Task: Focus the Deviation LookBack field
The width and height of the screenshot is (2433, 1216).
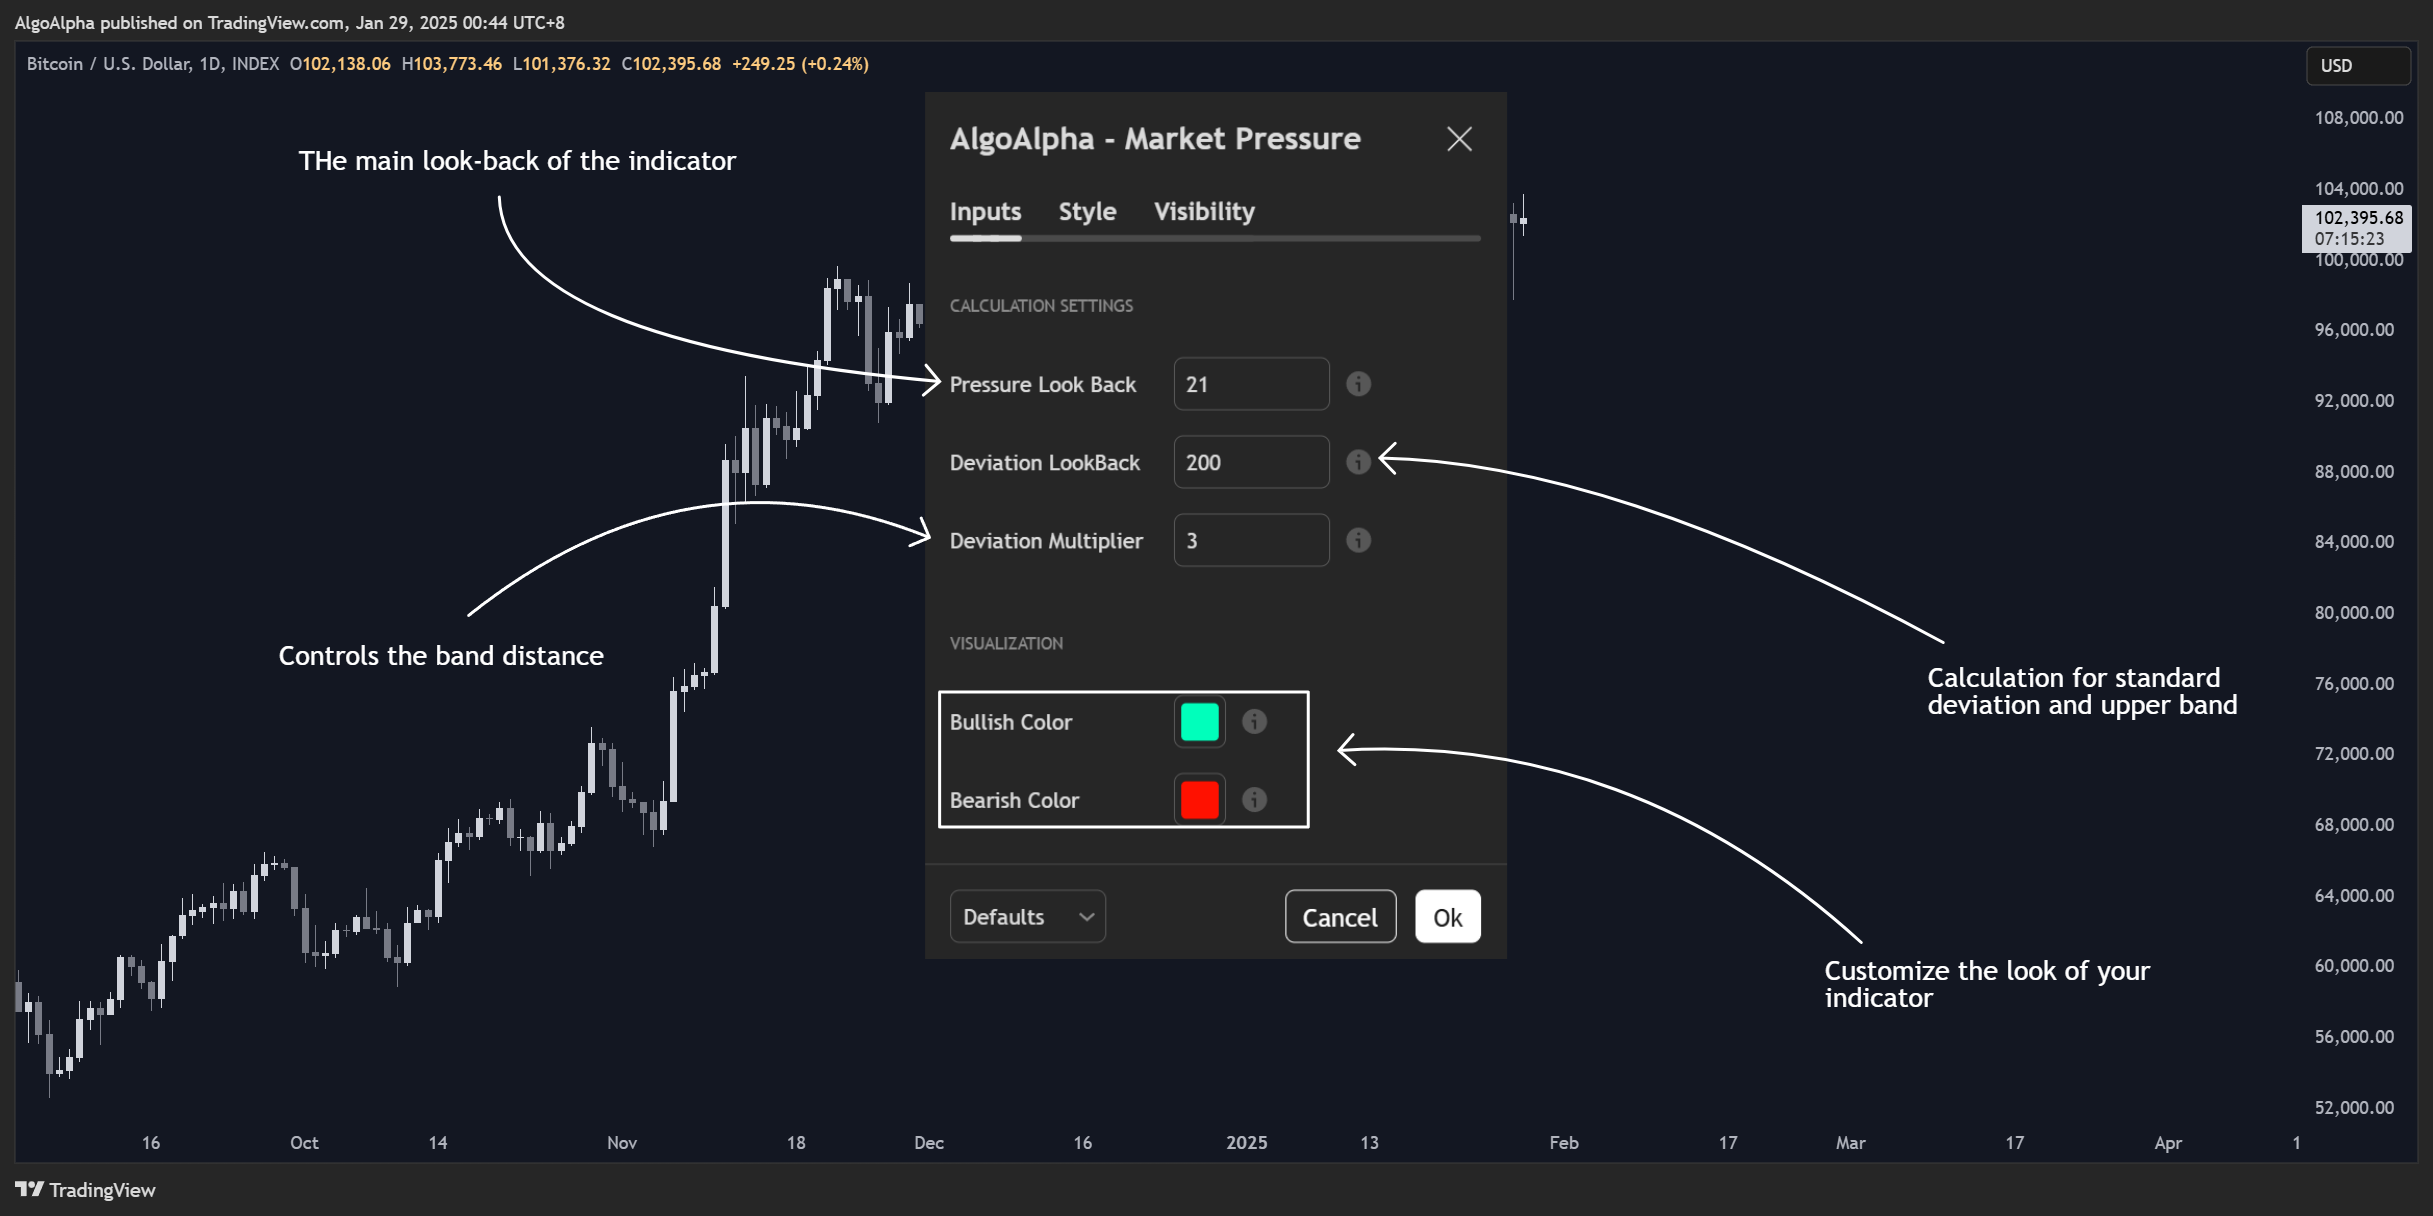Action: [1251, 462]
